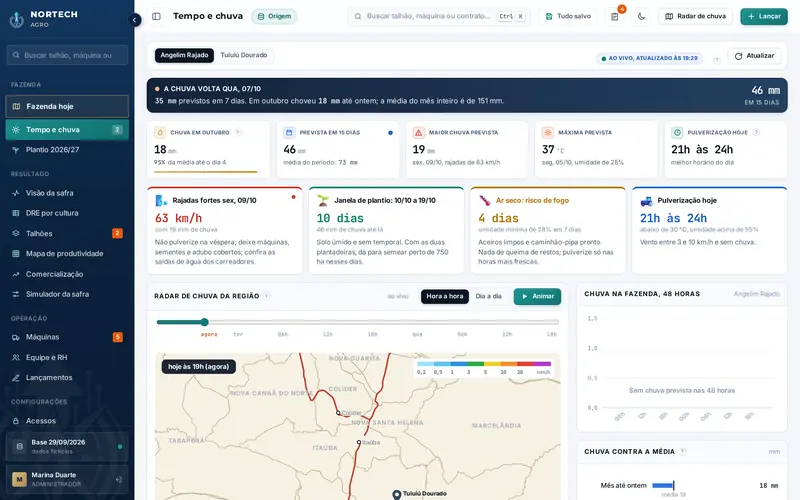
Task: Open the Radar de chuva button
Action: tap(695, 16)
